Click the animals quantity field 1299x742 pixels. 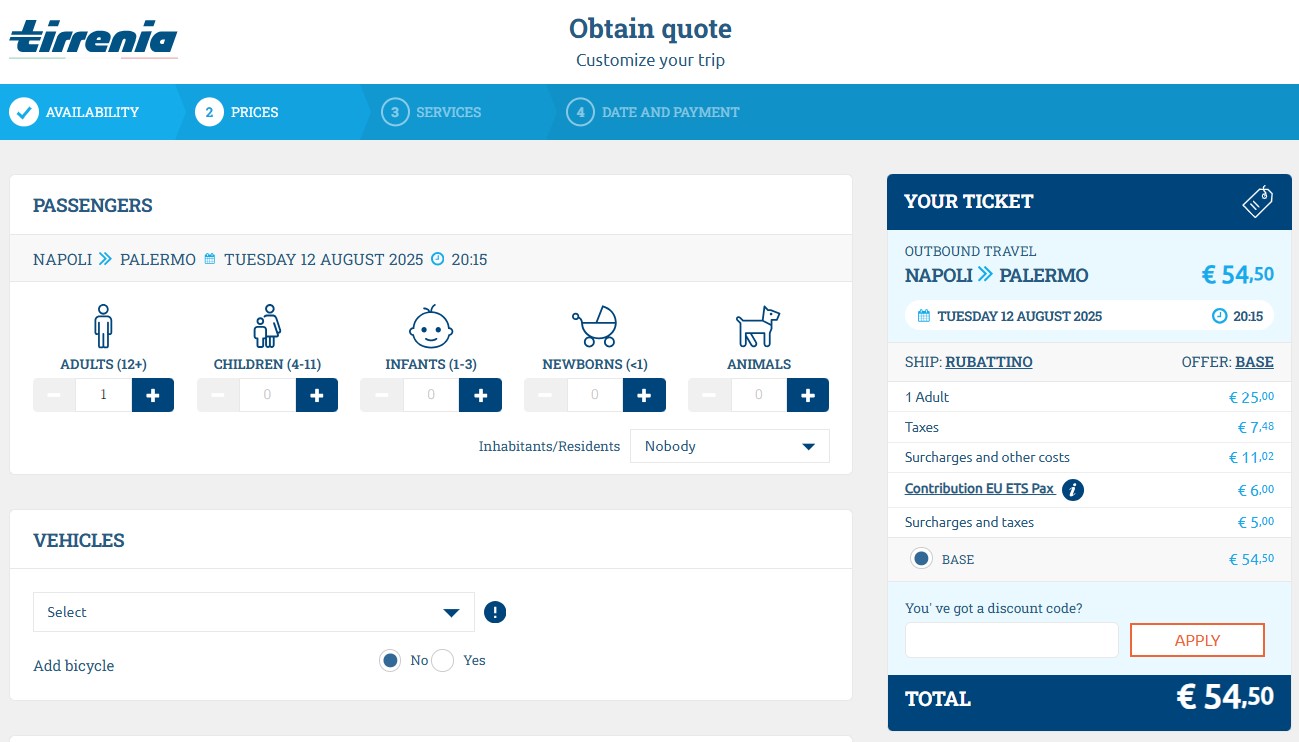pyautogui.click(x=759, y=395)
